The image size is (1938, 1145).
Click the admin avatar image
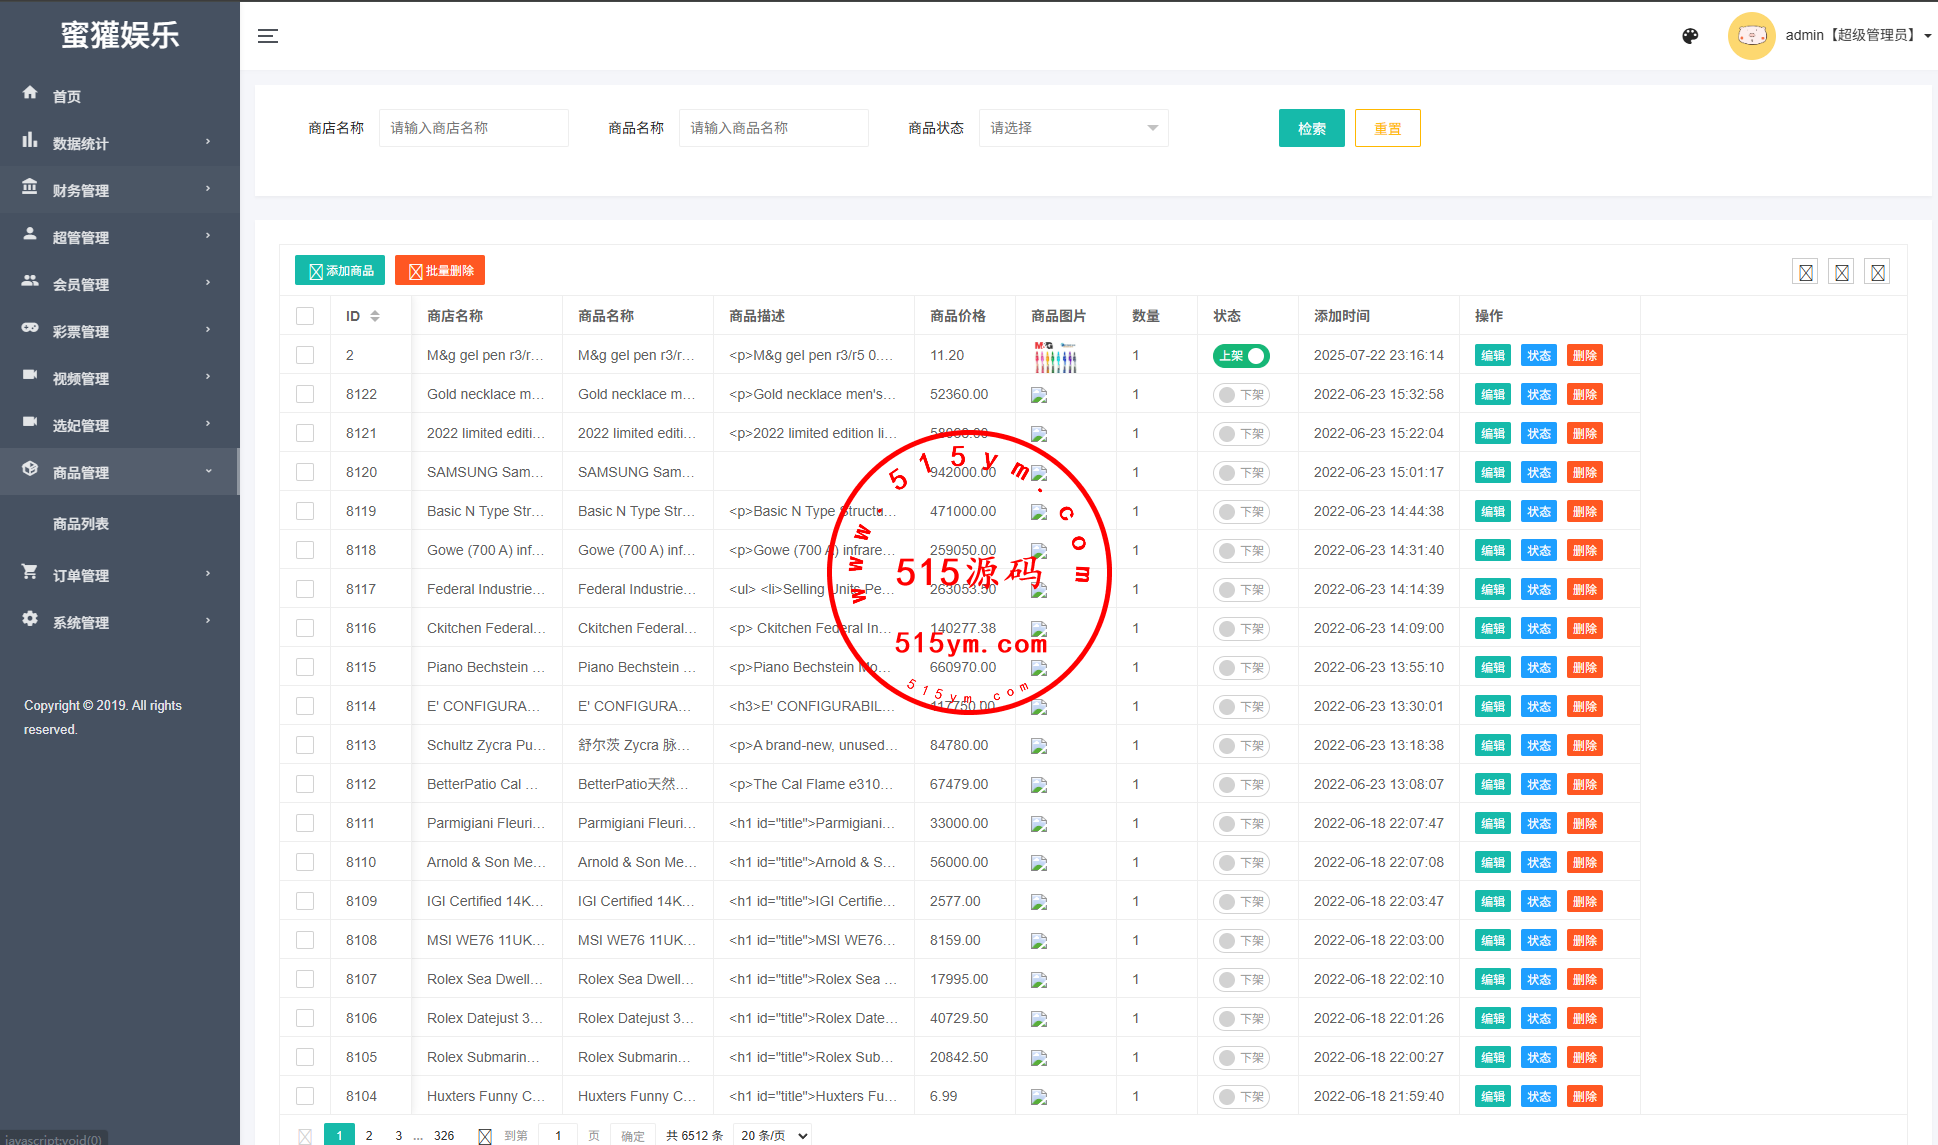coord(1751,36)
